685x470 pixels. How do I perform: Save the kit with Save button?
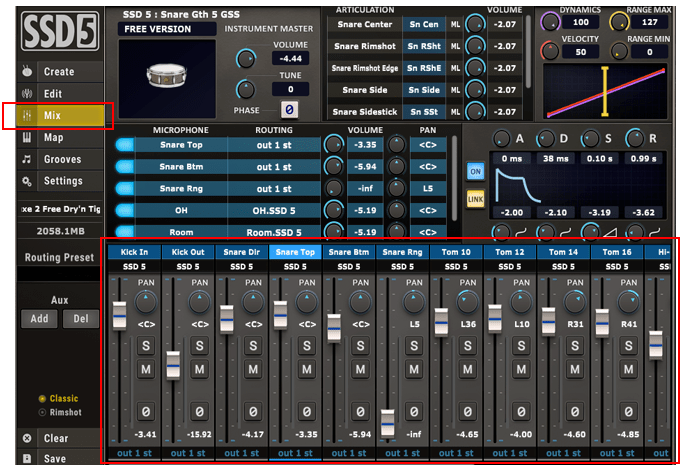(60, 458)
